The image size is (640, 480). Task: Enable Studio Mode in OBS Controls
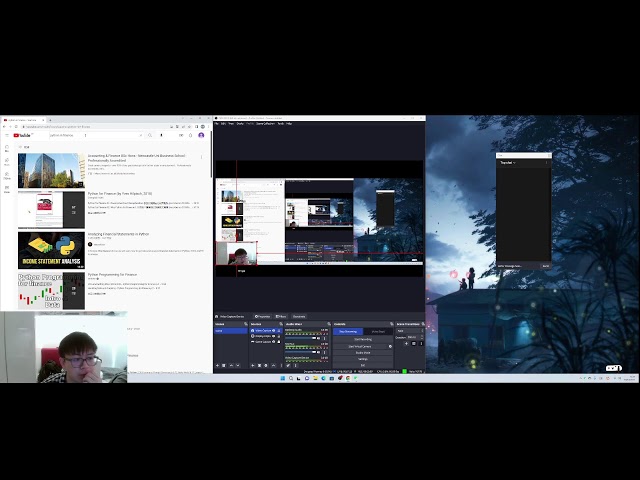tap(363, 353)
